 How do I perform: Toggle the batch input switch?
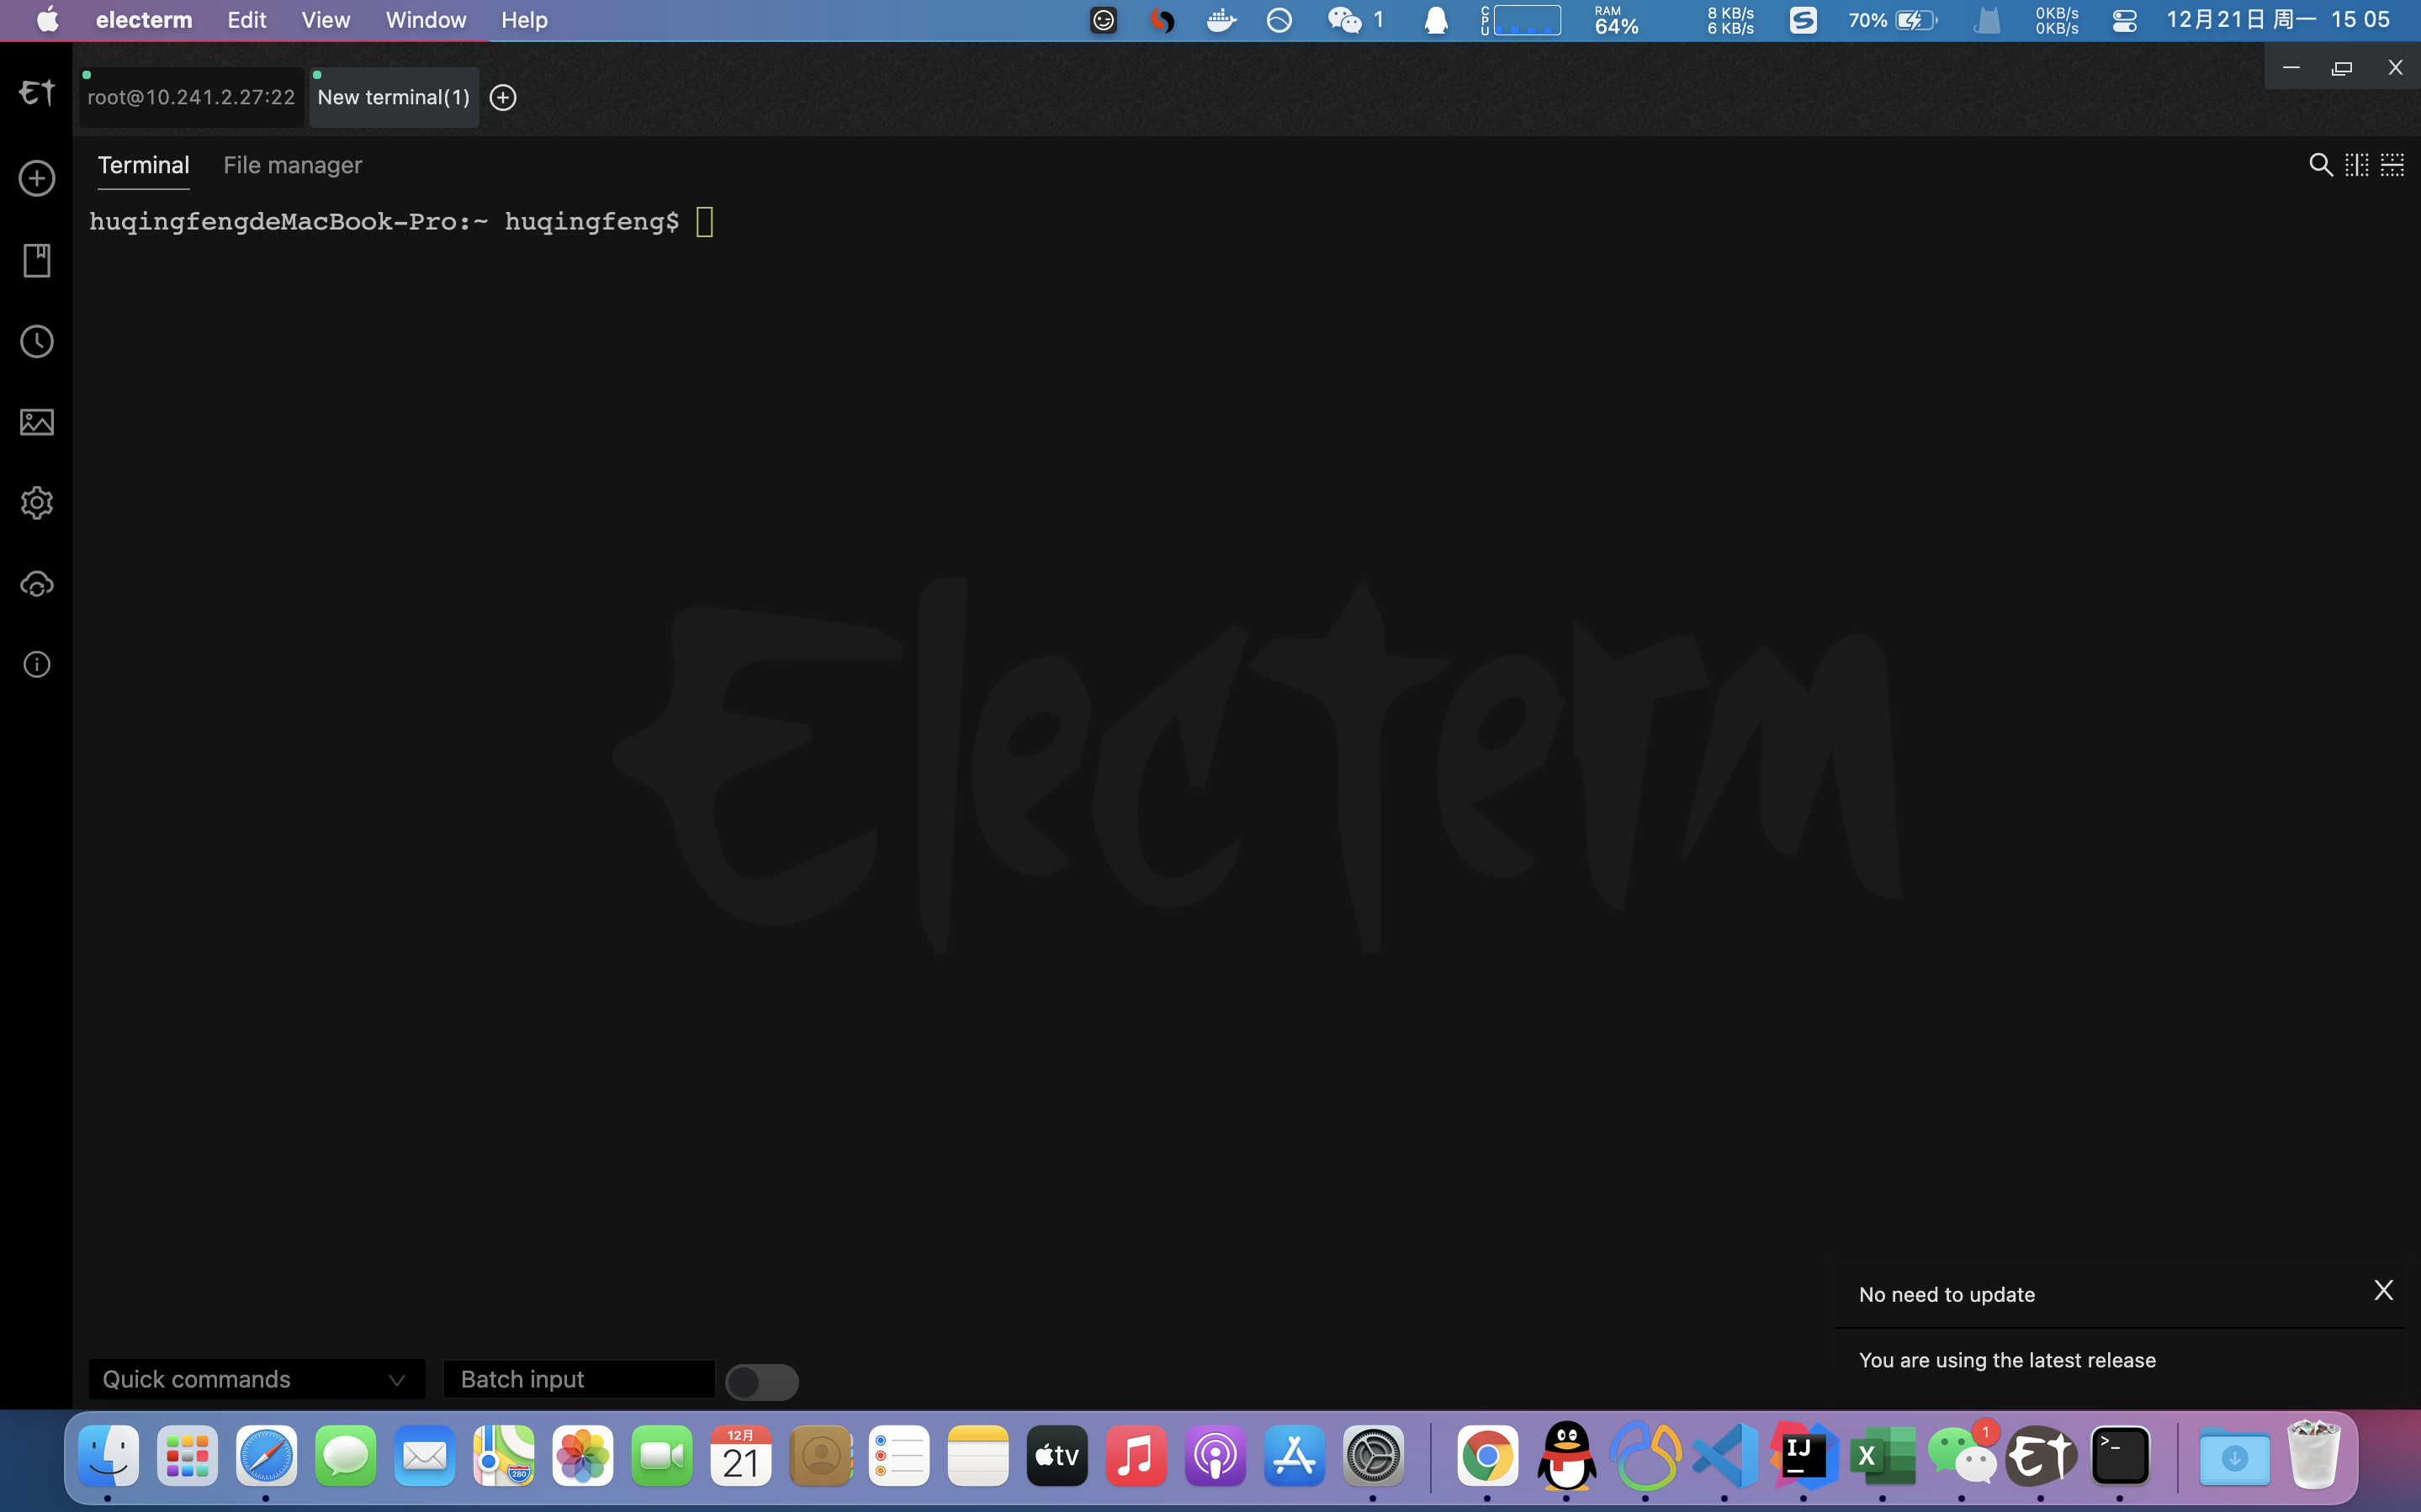[762, 1382]
